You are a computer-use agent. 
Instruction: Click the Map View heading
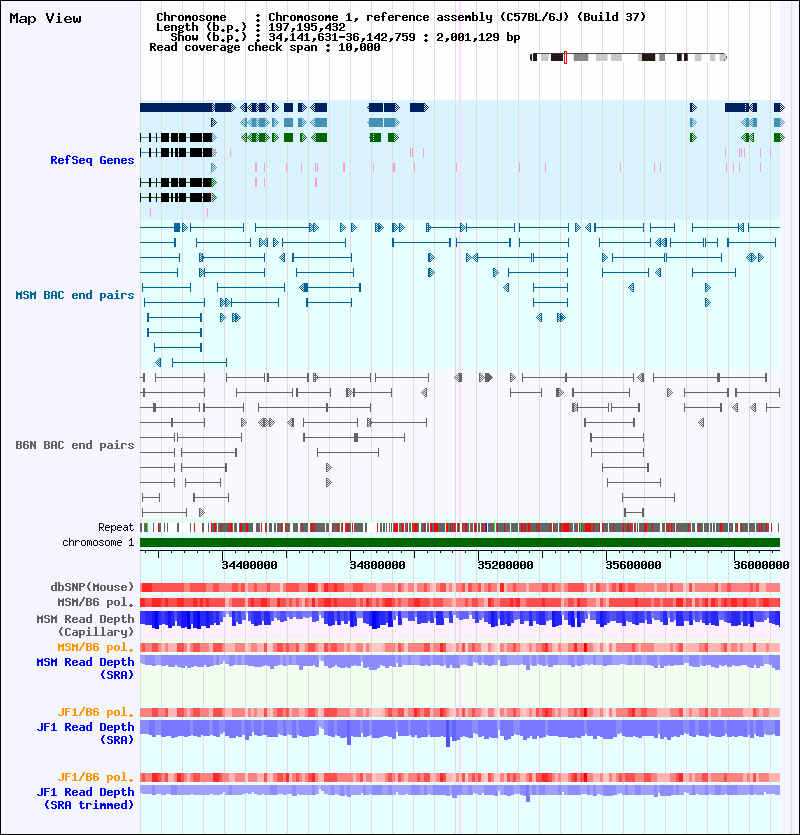point(45,19)
